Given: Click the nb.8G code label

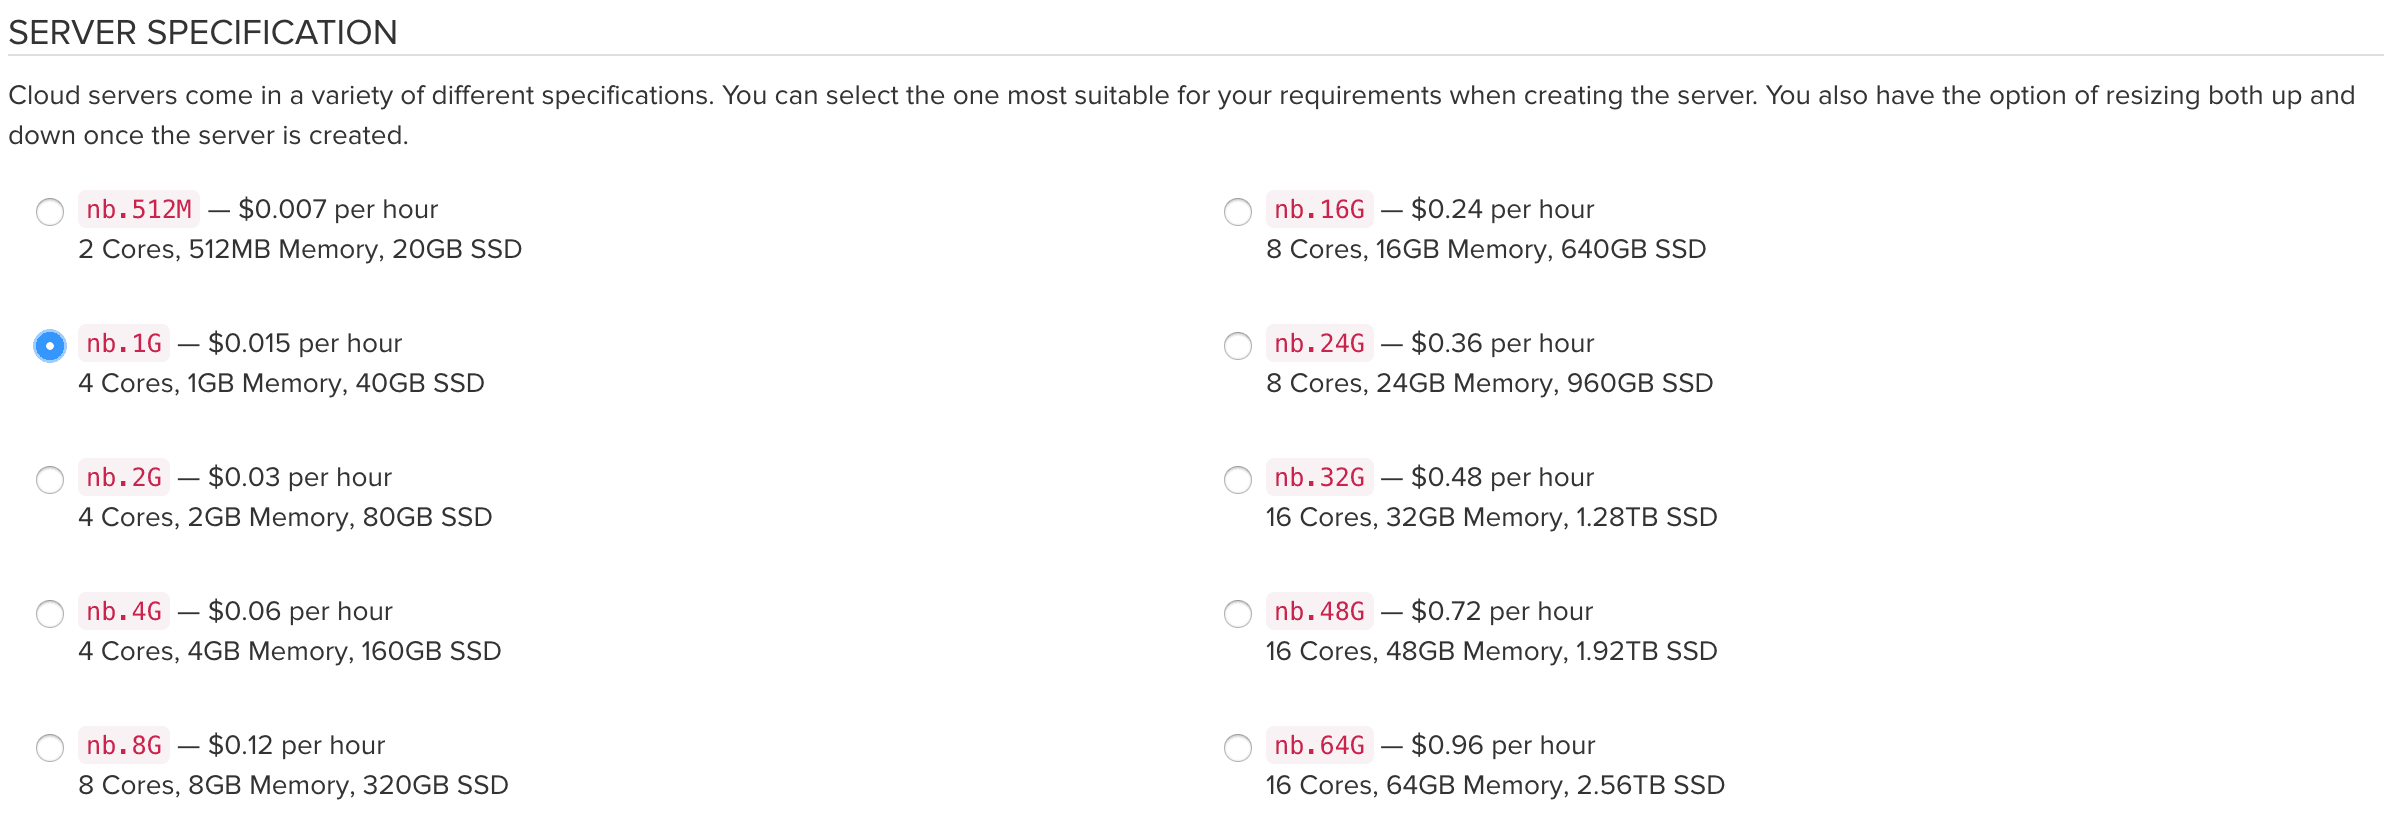Looking at the screenshot, I should (x=124, y=746).
